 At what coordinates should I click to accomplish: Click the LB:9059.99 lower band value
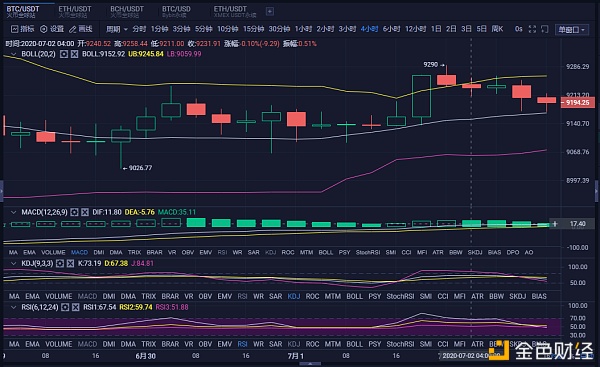click(x=184, y=54)
